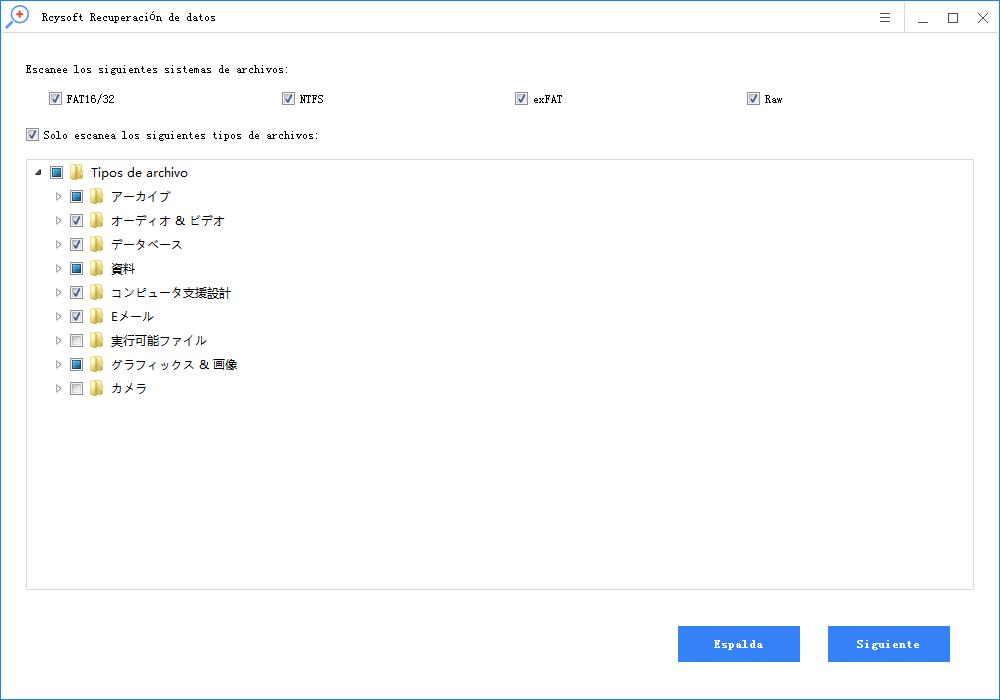Expand the 資料 node

[x=58, y=268]
